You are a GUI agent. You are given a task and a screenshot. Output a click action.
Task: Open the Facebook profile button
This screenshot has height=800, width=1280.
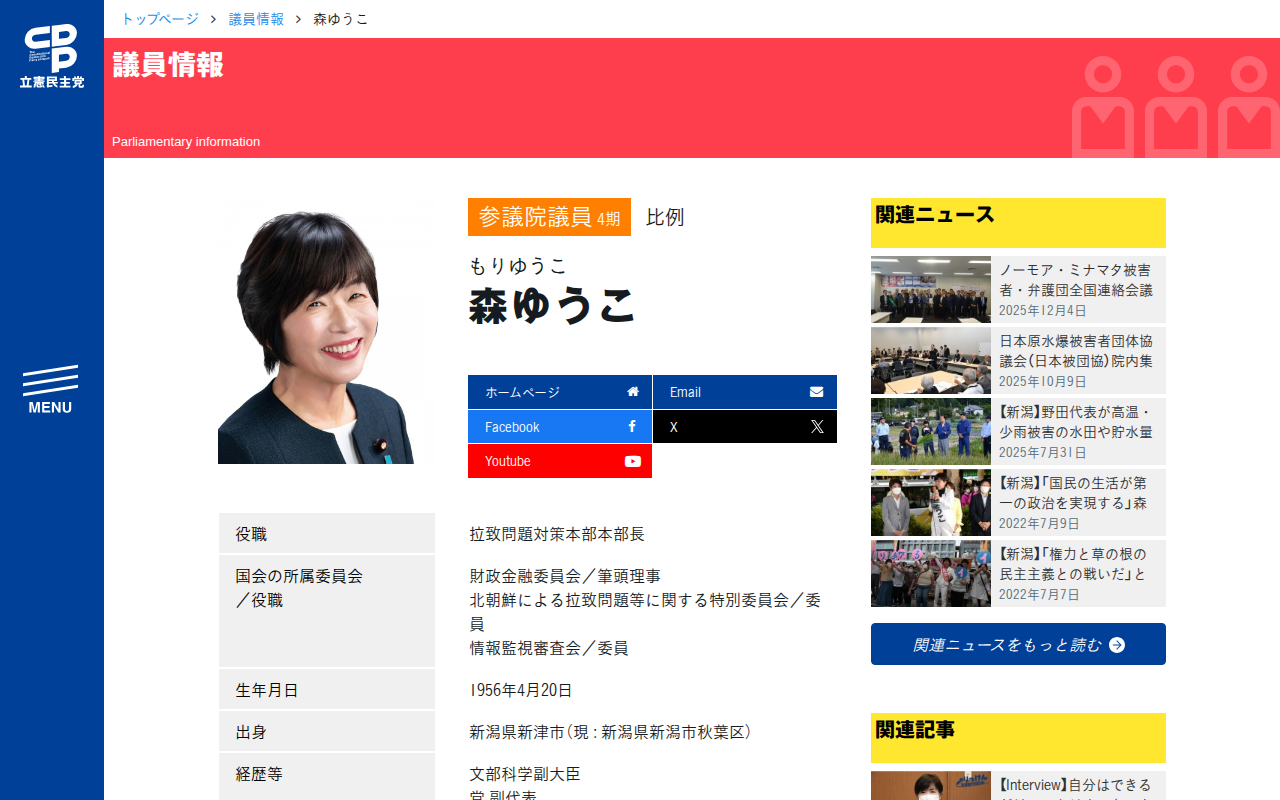click(x=560, y=426)
